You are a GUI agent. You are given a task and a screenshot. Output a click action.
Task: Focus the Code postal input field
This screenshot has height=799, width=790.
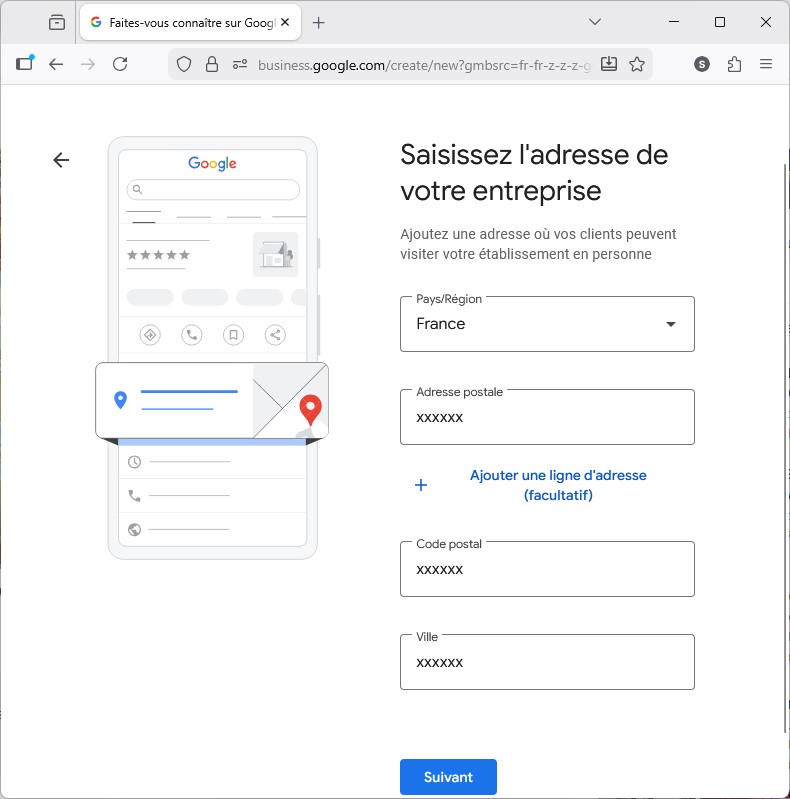point(547,569)
